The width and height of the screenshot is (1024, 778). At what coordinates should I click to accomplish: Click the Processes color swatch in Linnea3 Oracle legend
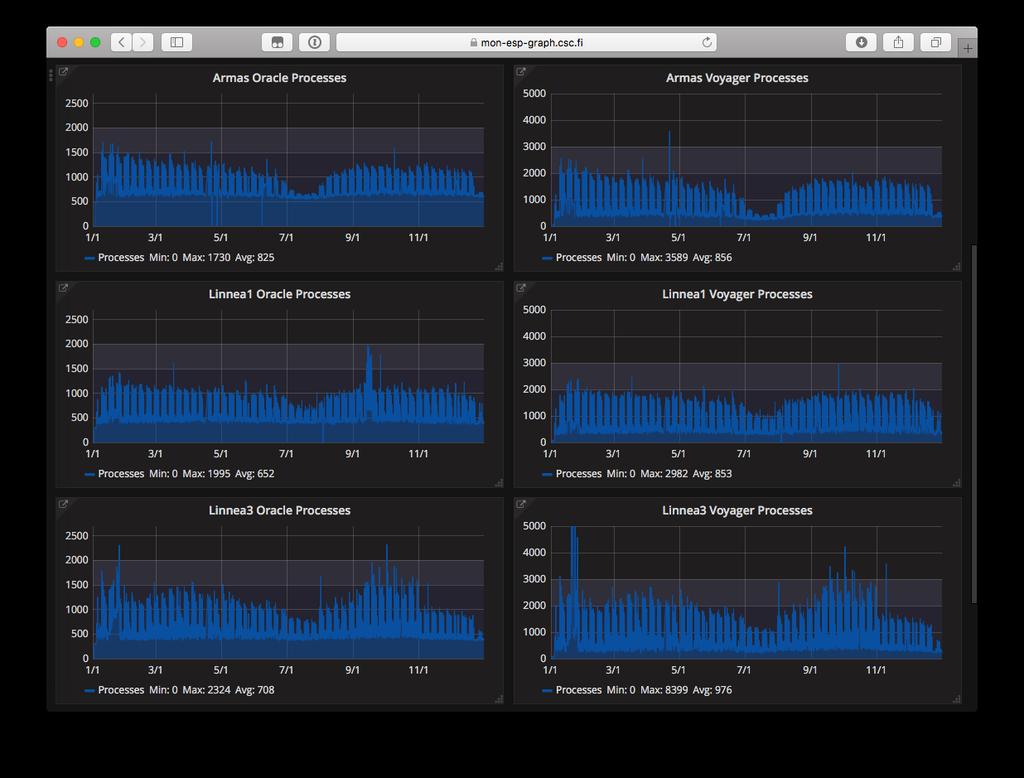89,690
